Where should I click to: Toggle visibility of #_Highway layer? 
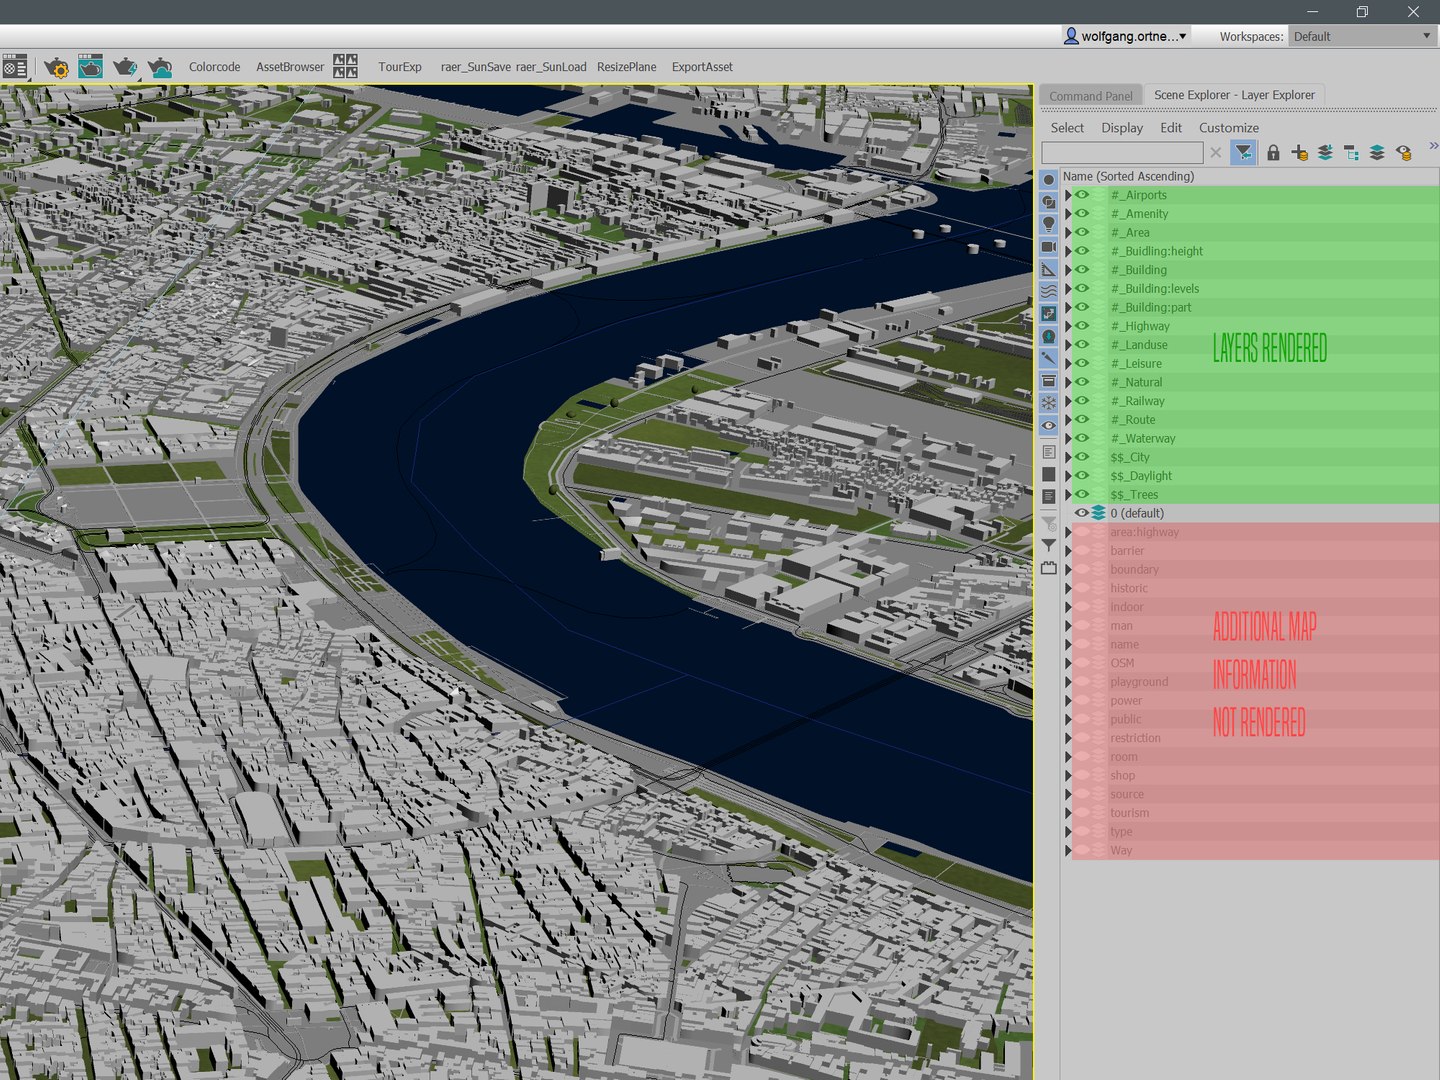pos(1082,326)
